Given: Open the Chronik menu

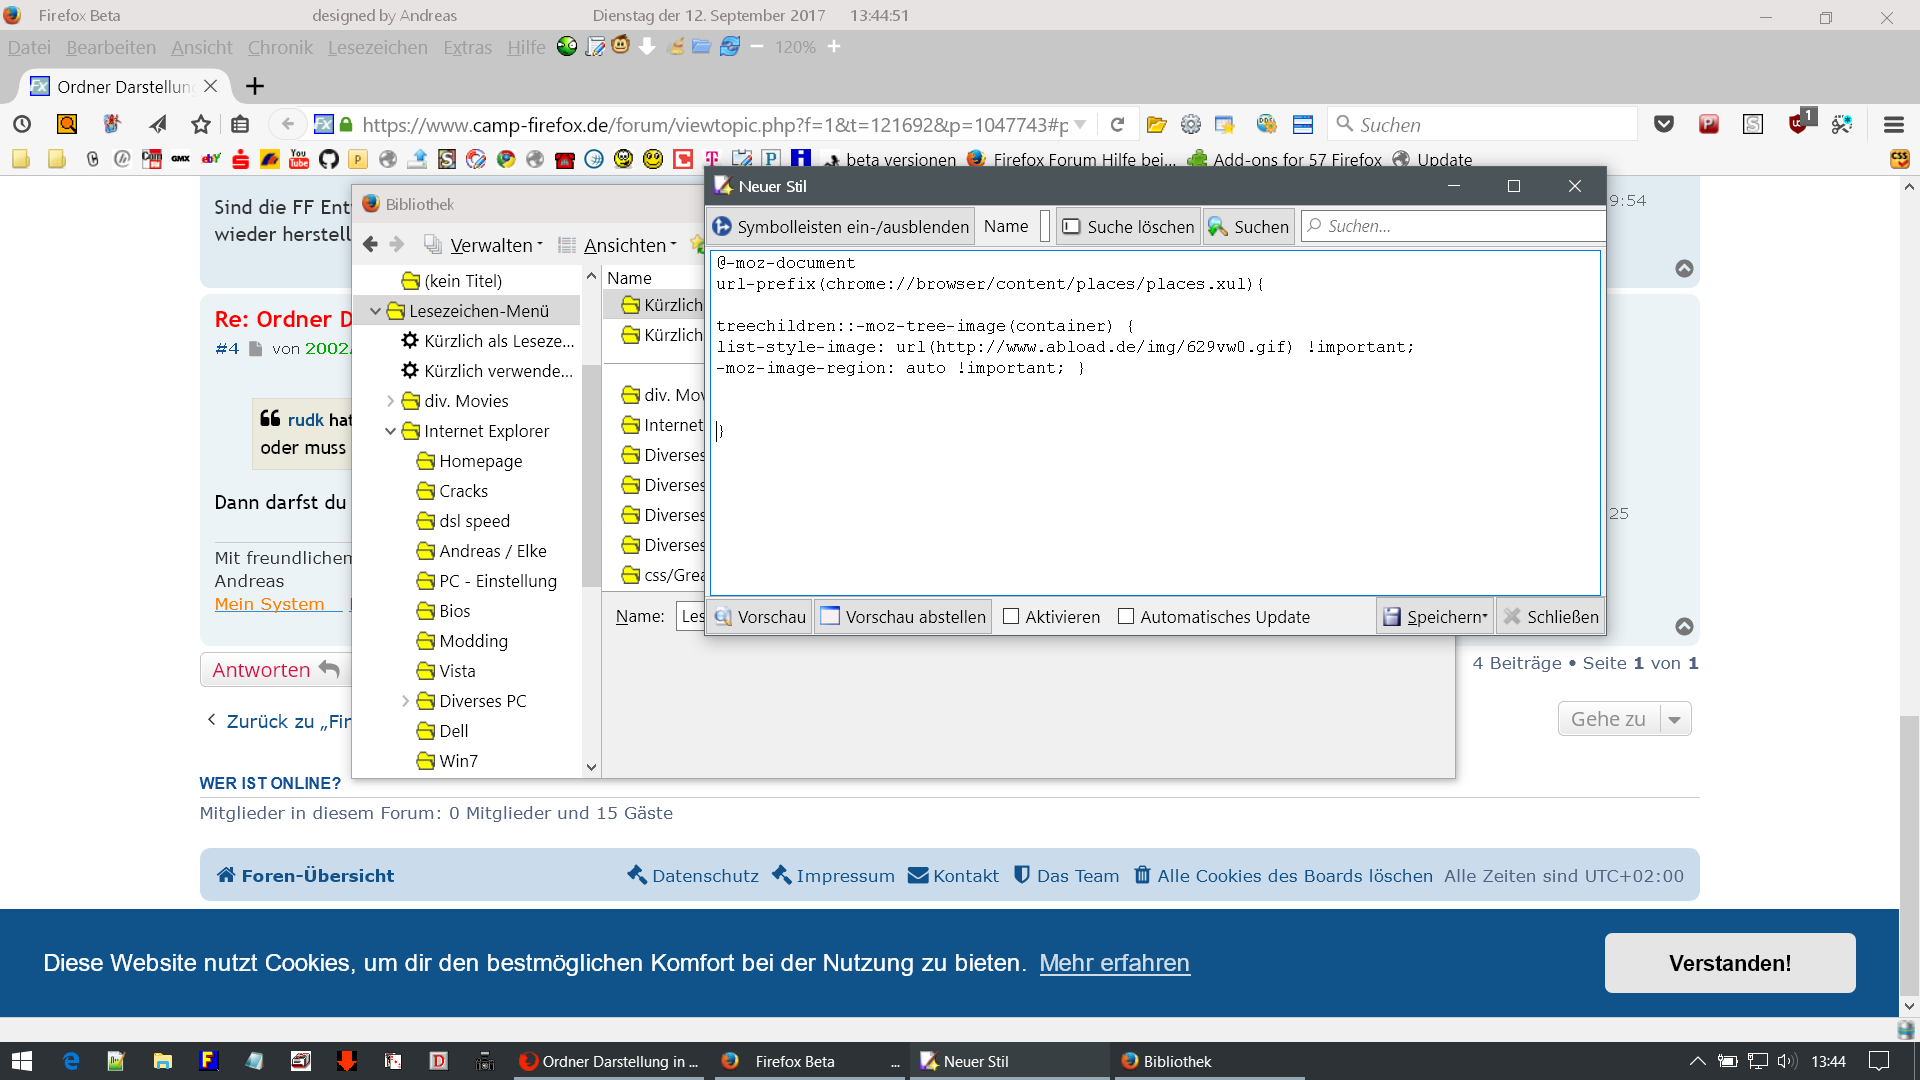Looking at the screenshot, I should [280, 47].
